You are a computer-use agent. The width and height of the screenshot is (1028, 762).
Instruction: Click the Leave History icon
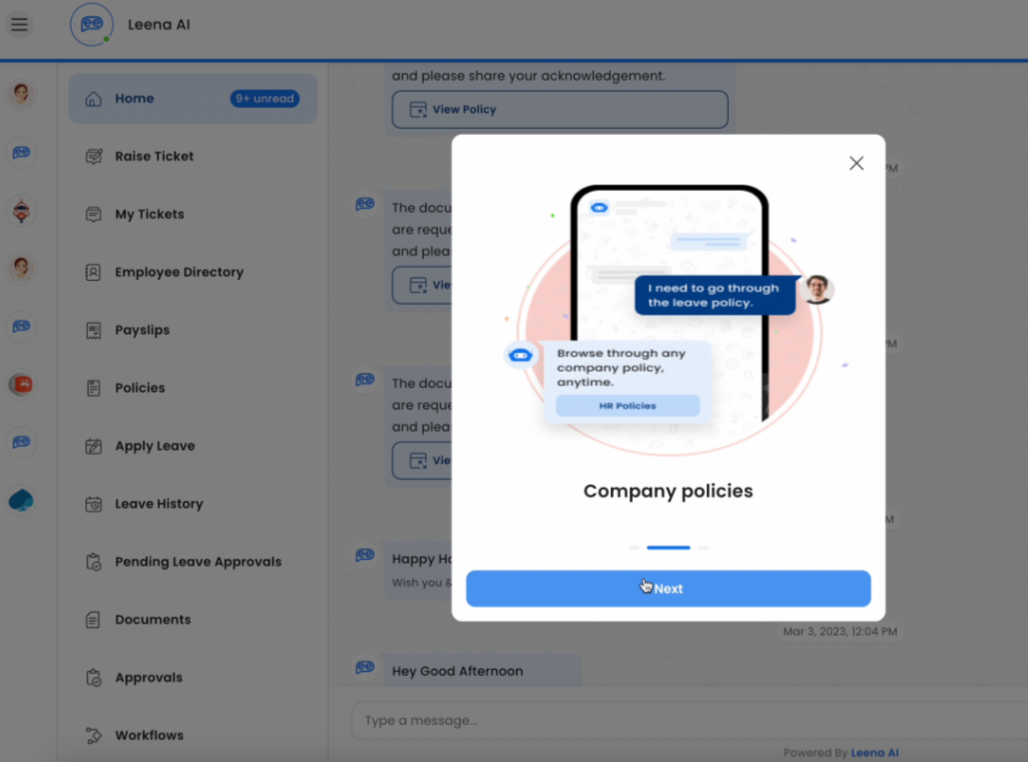tap(94, 504)
